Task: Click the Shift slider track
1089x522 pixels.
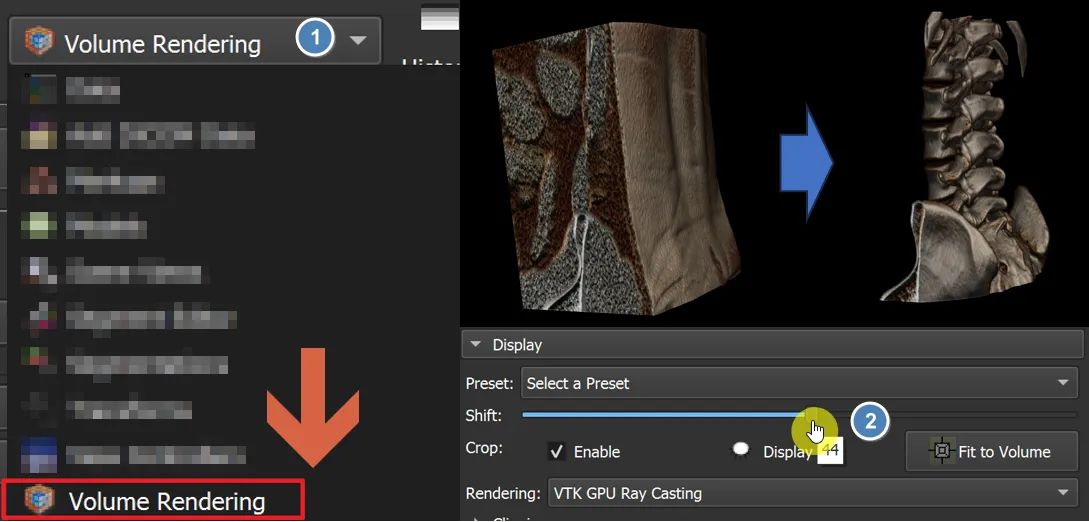Action: tap(799, 415)
